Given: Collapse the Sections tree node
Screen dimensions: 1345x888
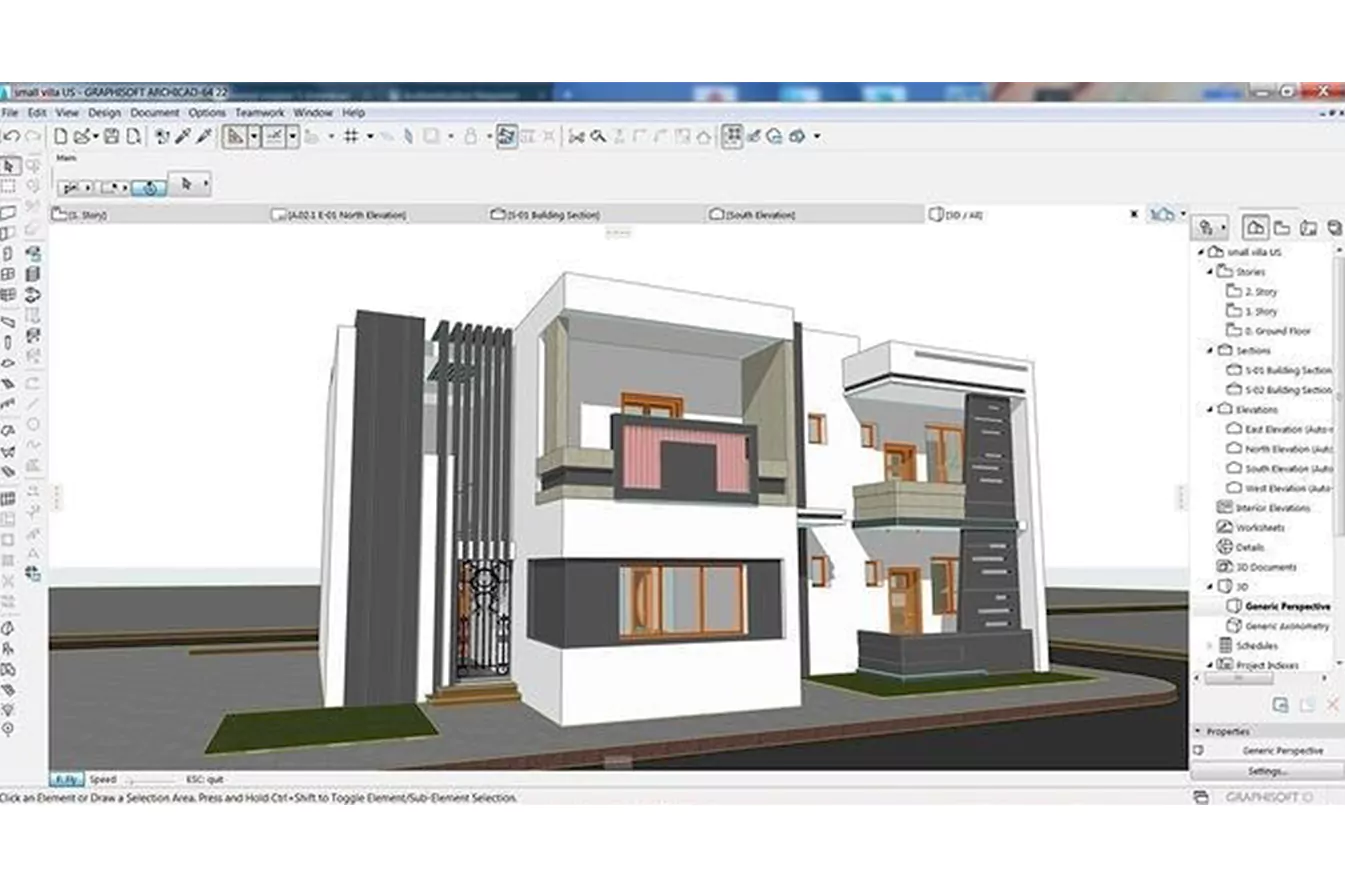Looking at the screenshot, I should point(1211,350).
